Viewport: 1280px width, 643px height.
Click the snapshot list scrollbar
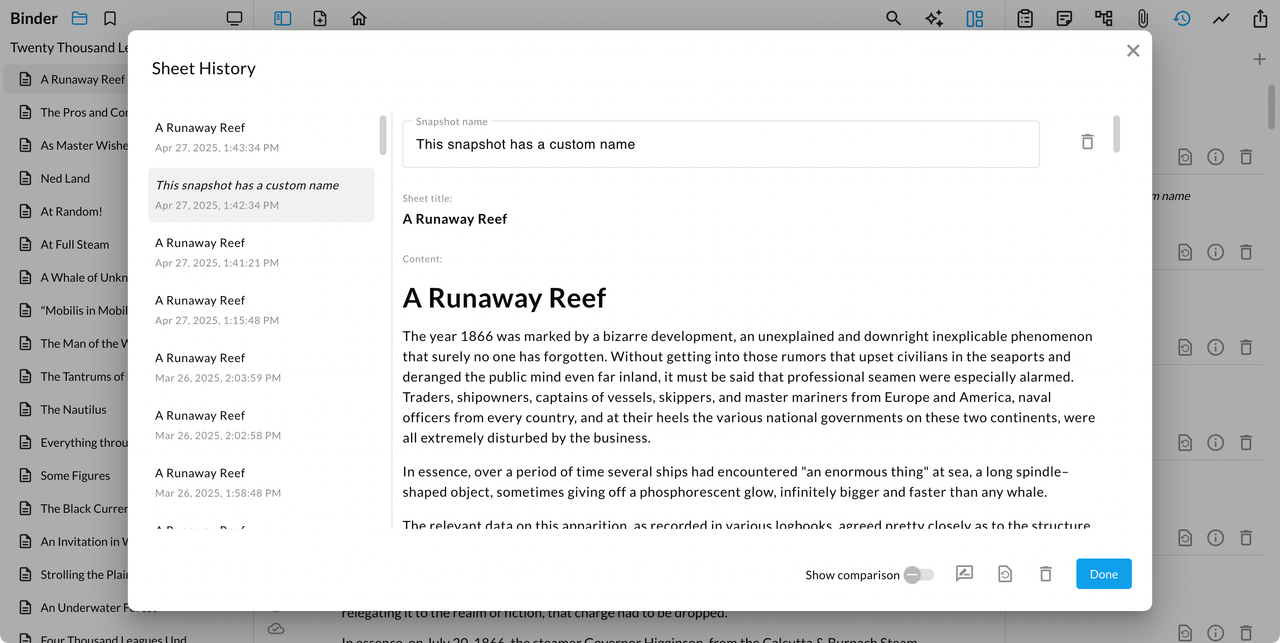(383, 135)
